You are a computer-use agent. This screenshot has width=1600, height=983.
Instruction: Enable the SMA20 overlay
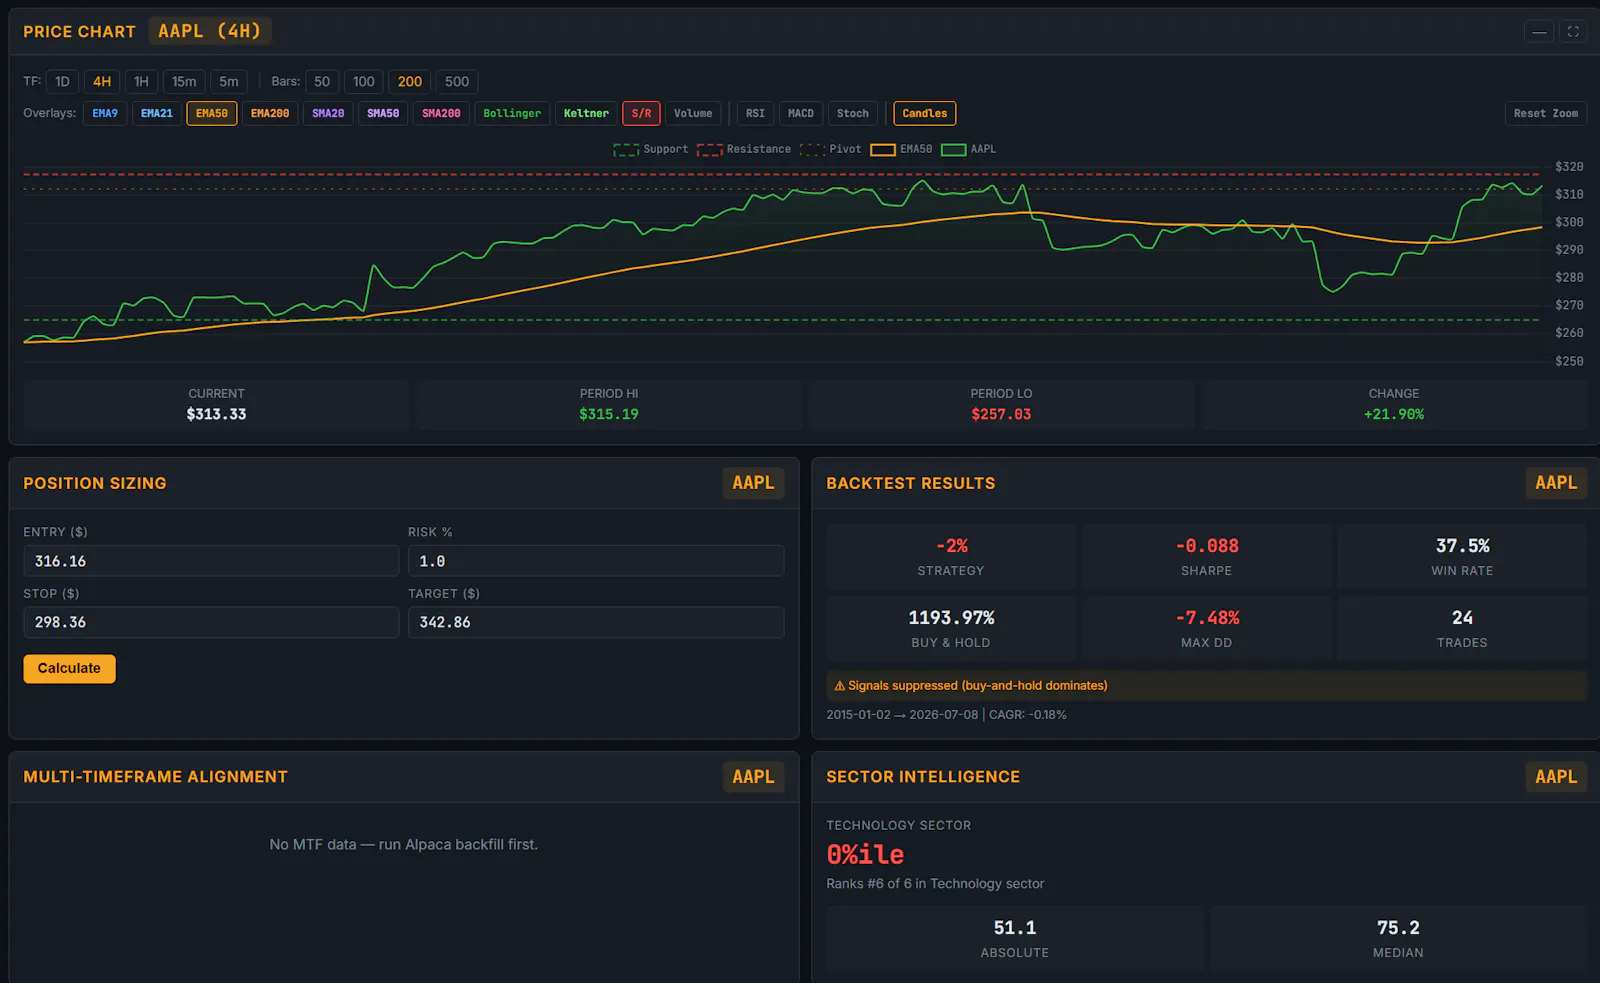pyautogui.click(x=328, y=114)
